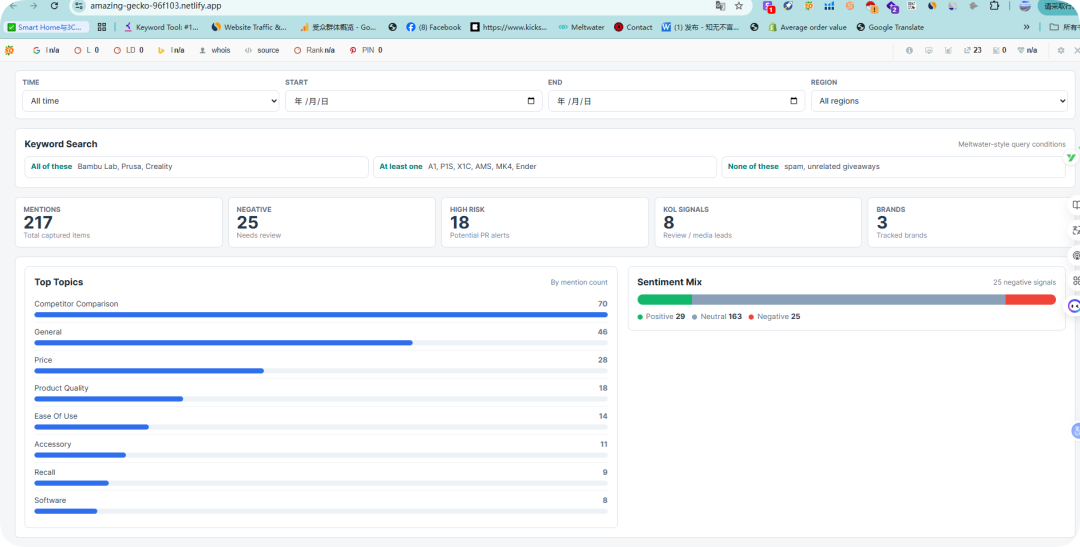The image size is (1080, 547).
Task: Open the START date calendar picker icon
Action: (x=531, y=101)
